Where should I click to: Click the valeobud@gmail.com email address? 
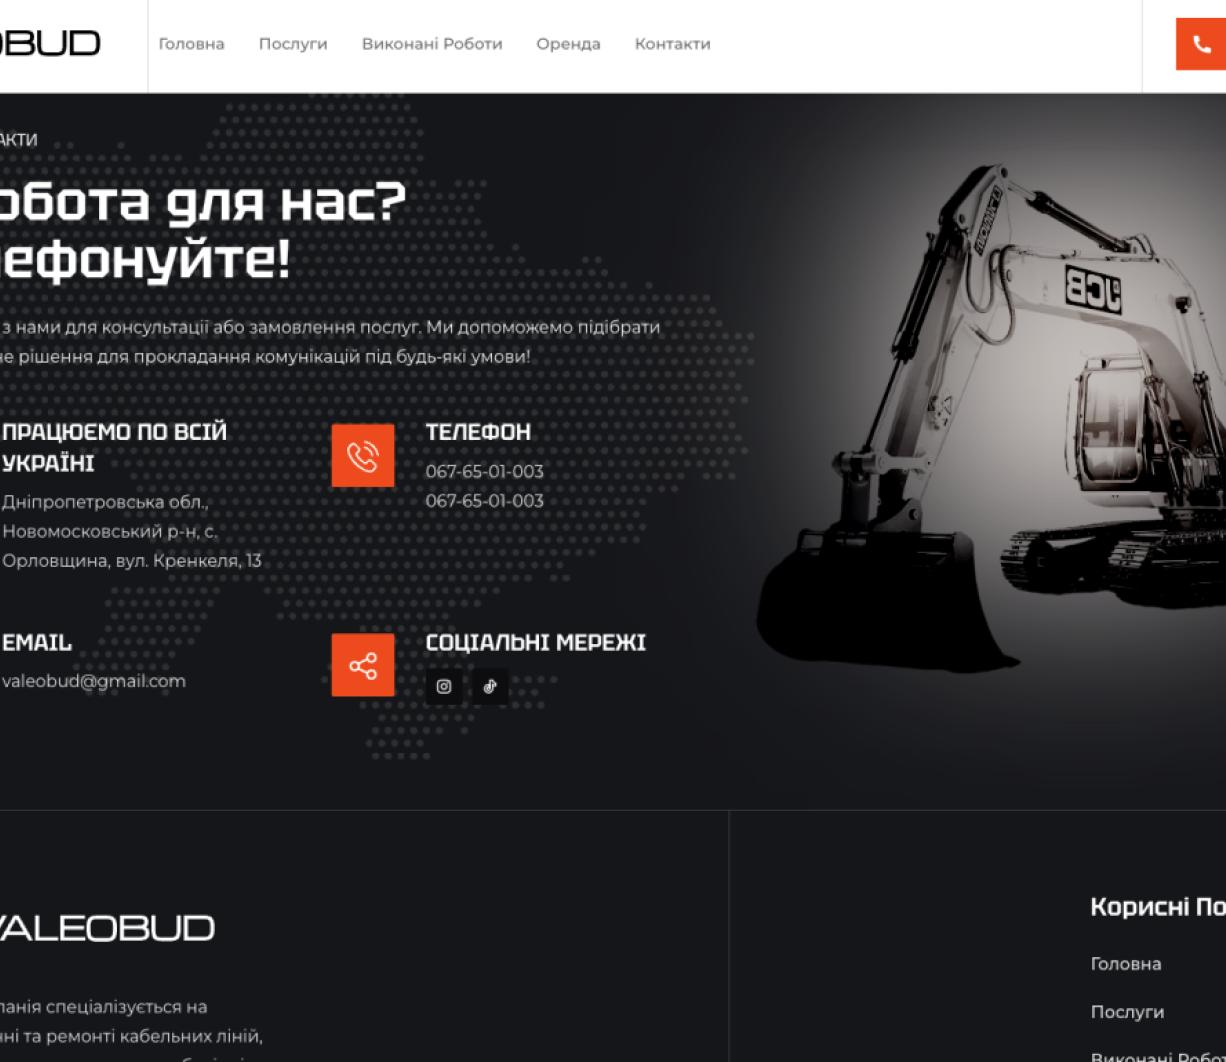point(94,681)
